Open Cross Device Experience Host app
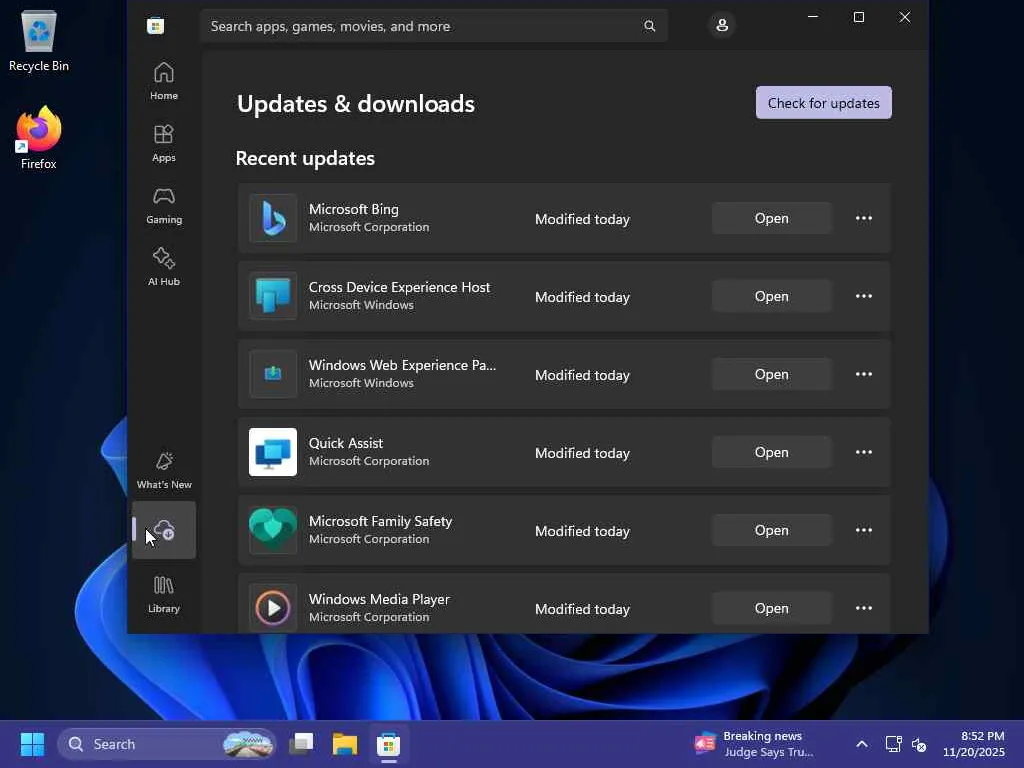Screen dimensions: 1024x768 pyautogui.click(x=771, y=296)
